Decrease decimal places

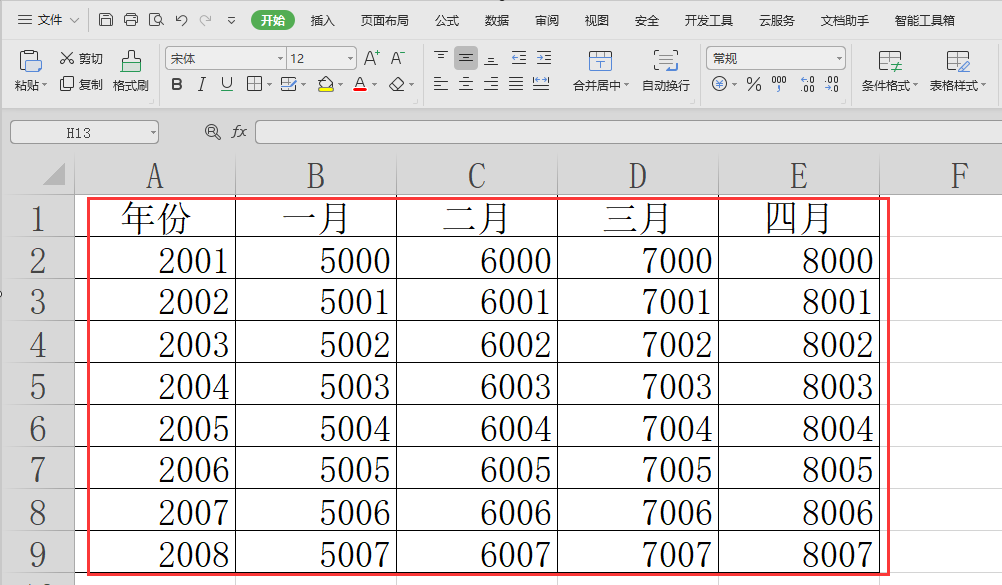pyautogui.click(x=831, y=84)
